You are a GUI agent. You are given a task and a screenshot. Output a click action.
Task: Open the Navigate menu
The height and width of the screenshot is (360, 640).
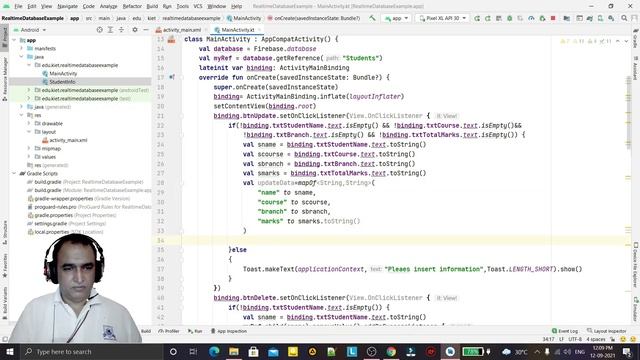pos(67,6)
